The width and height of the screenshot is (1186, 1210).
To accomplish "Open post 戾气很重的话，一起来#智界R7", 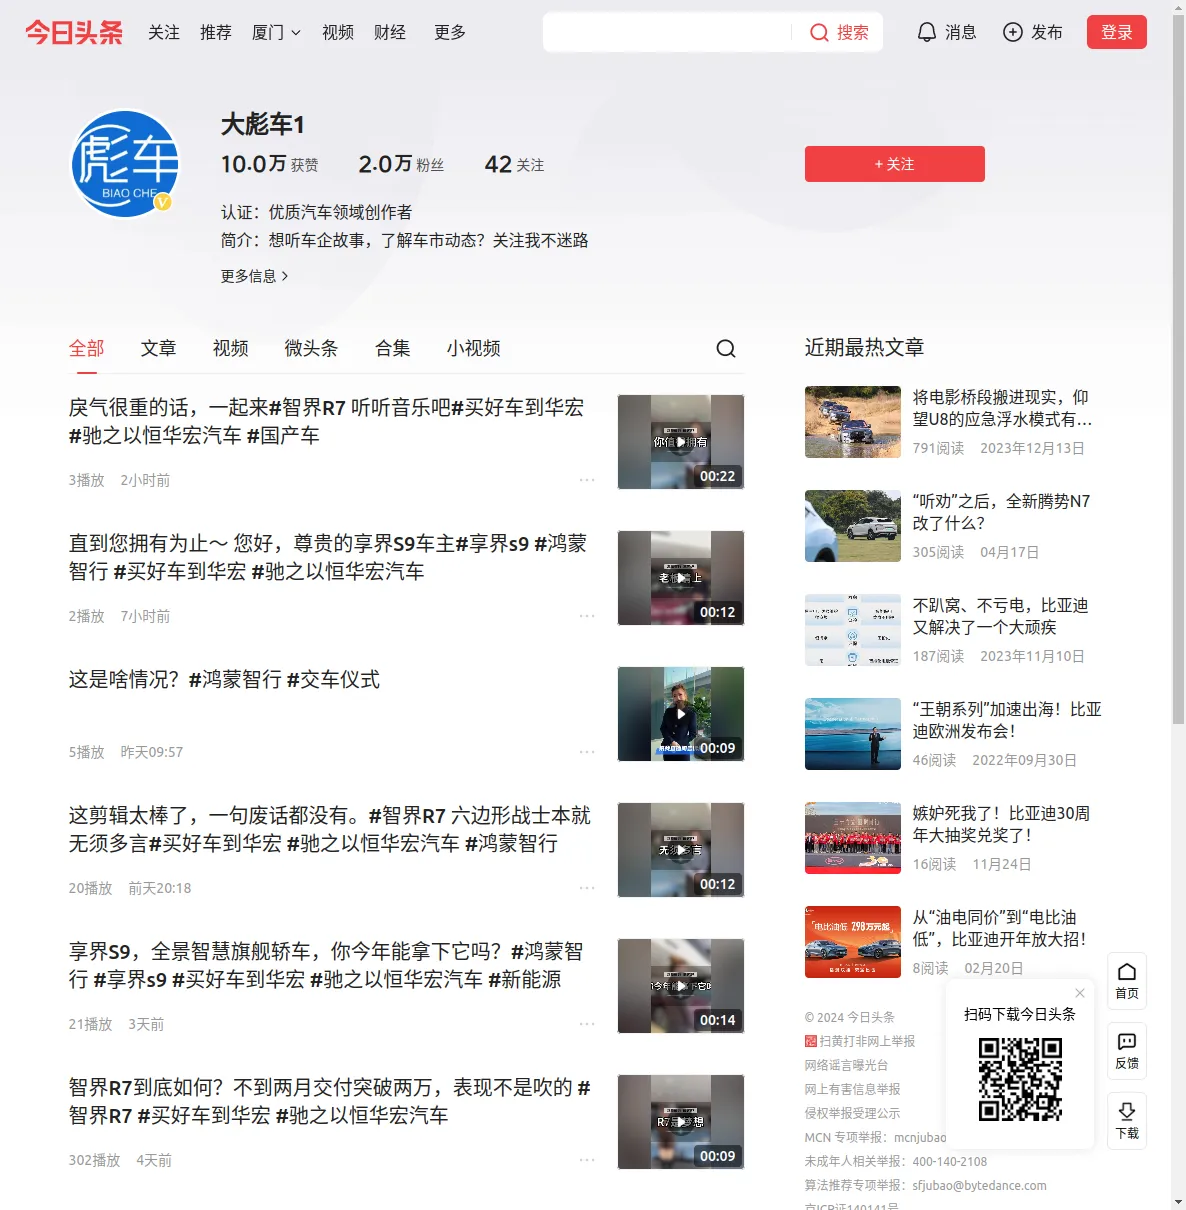I will 326,422.
